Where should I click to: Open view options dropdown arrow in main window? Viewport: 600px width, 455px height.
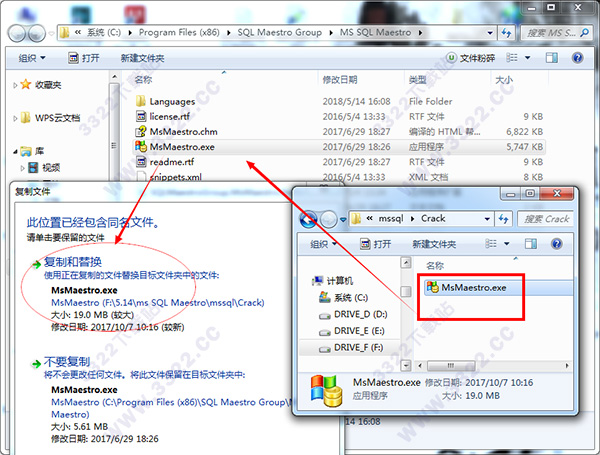click(528, 58)
